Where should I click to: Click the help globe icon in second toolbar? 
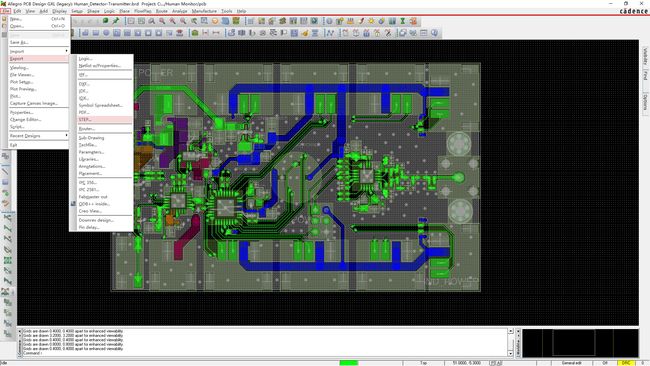tap(434, 33)
